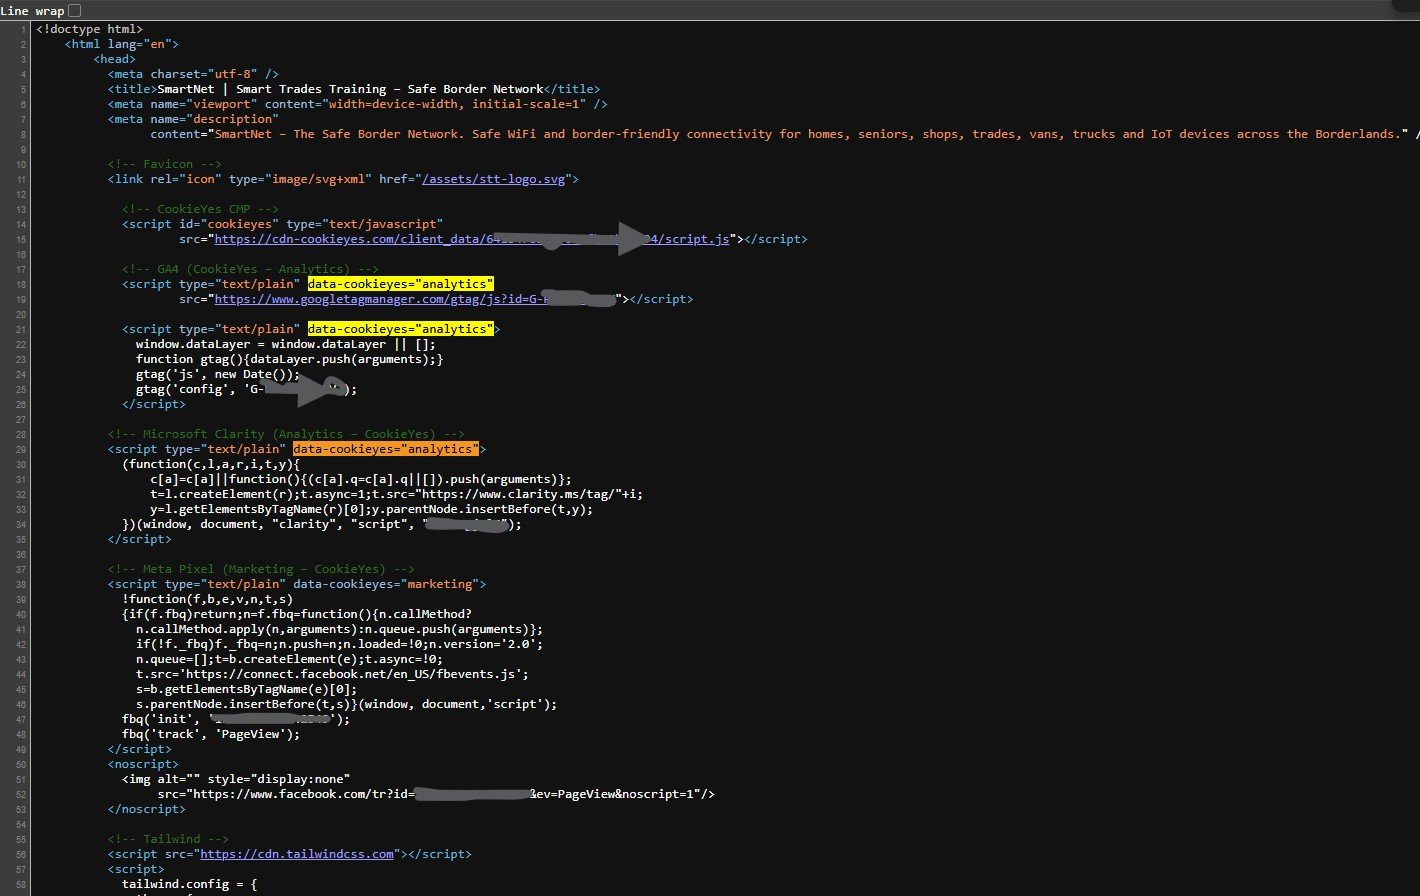Enable the Line wrap checkbox
Viewport: 1420px width, 896px height.
pyautogui.click(x=74, y=10)
